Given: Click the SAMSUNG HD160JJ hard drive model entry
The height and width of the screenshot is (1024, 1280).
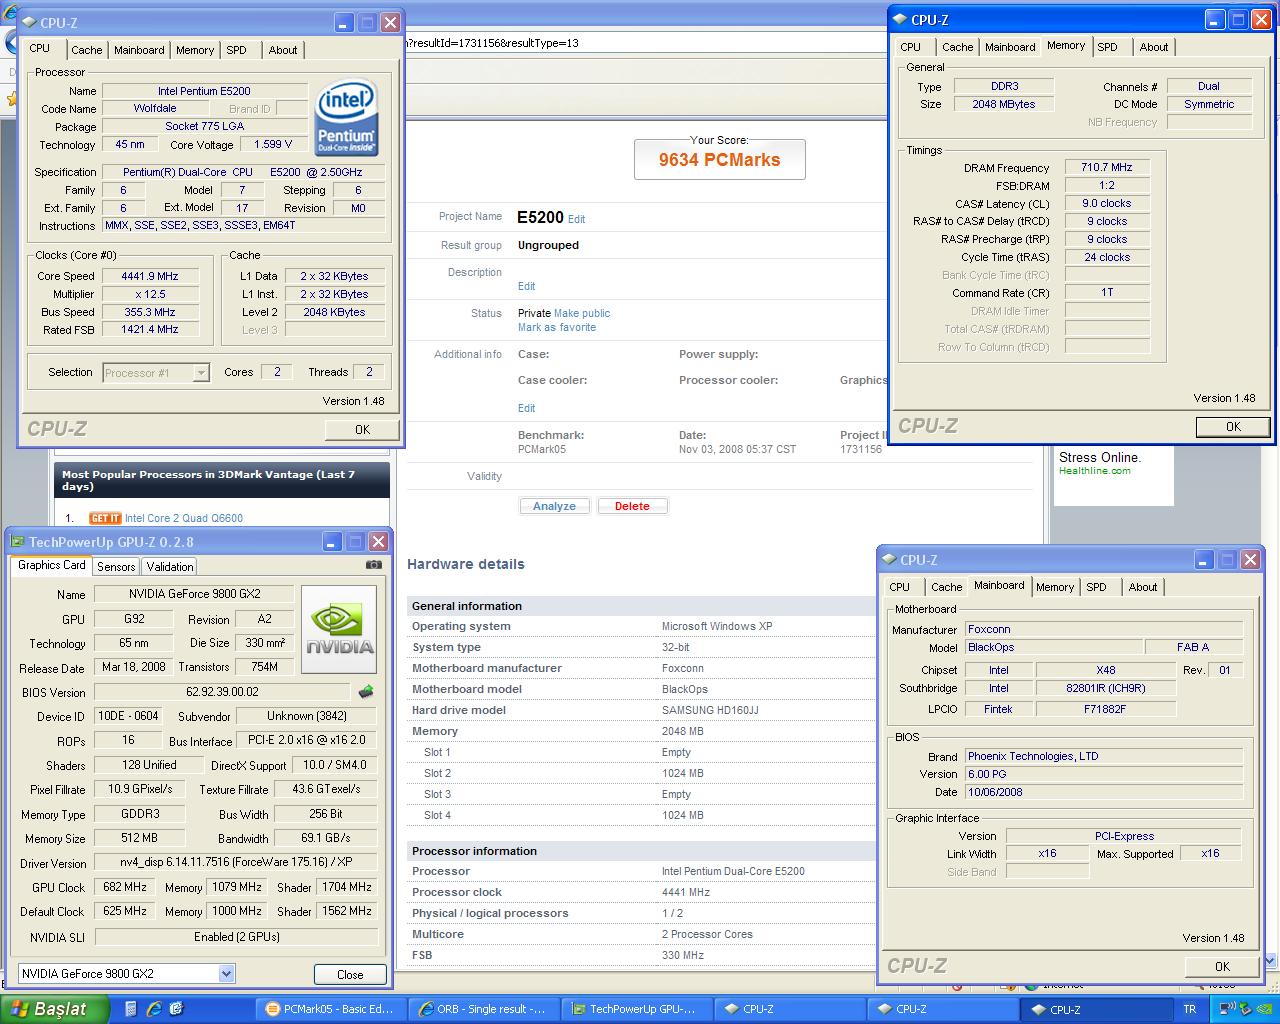Looking at the screenshot, I should click(x=710, y=710).
